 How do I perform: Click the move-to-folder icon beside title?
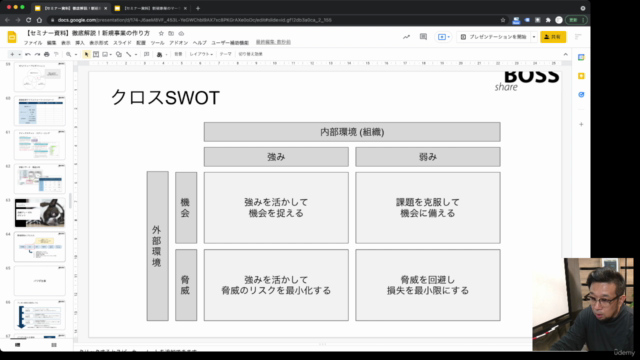pyautogui.click(x=171, y=33)
